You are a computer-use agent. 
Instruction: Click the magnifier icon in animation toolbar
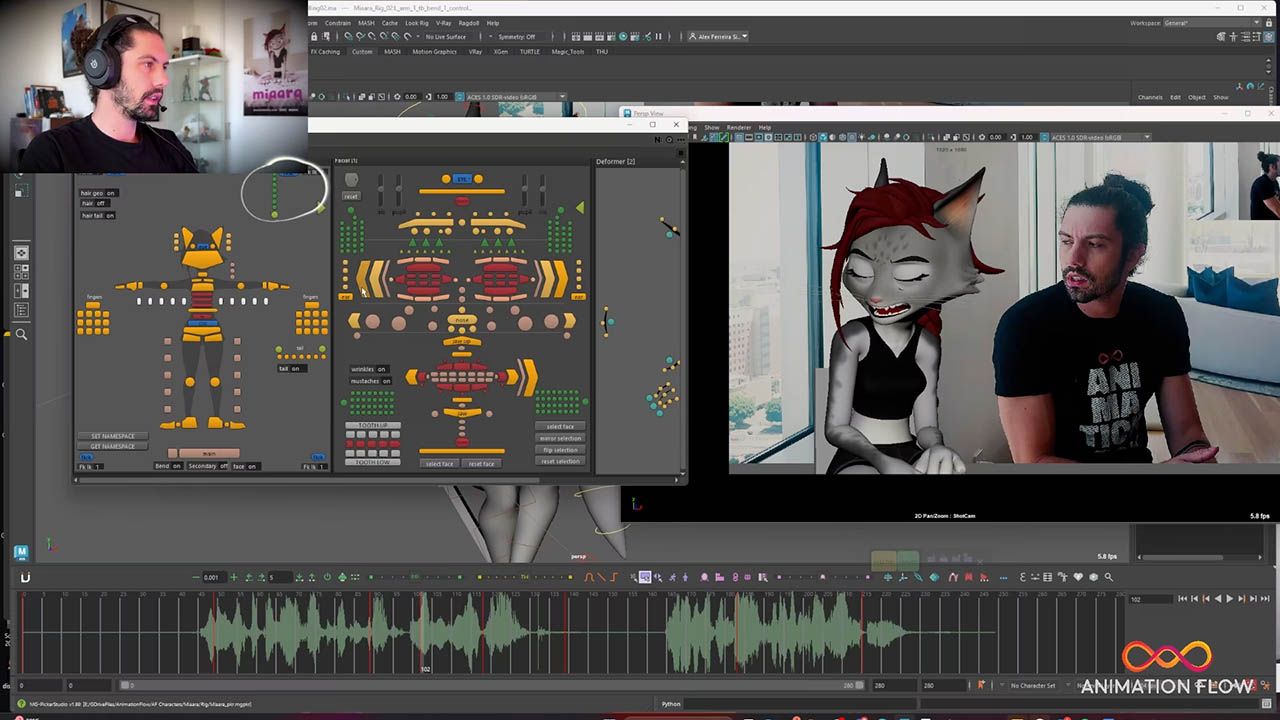point(1108,577)
